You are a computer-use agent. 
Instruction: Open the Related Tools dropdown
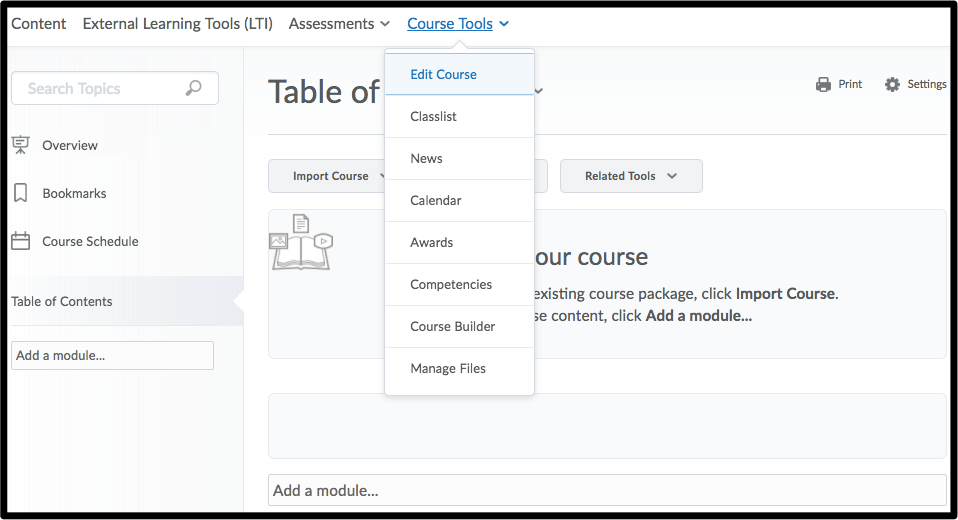pos(630,176)
